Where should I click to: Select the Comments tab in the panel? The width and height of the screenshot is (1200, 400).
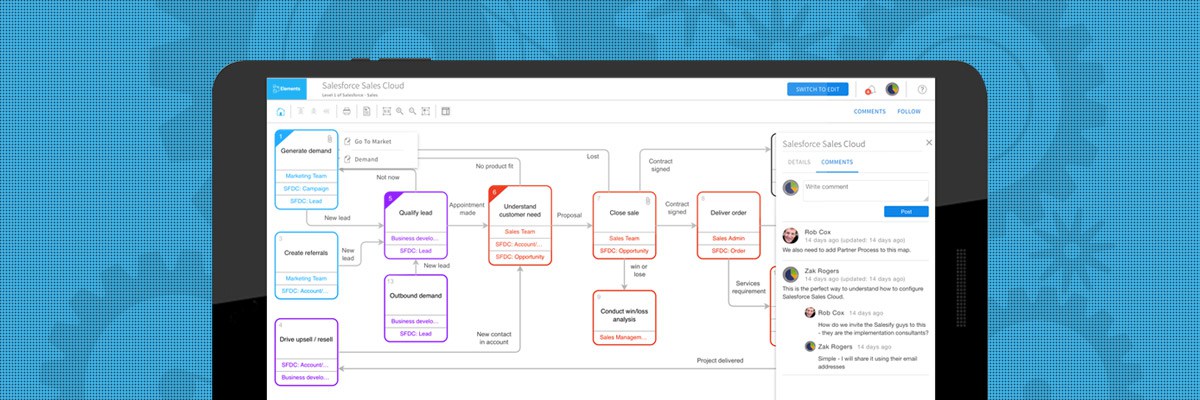click(x=836, y=161)
